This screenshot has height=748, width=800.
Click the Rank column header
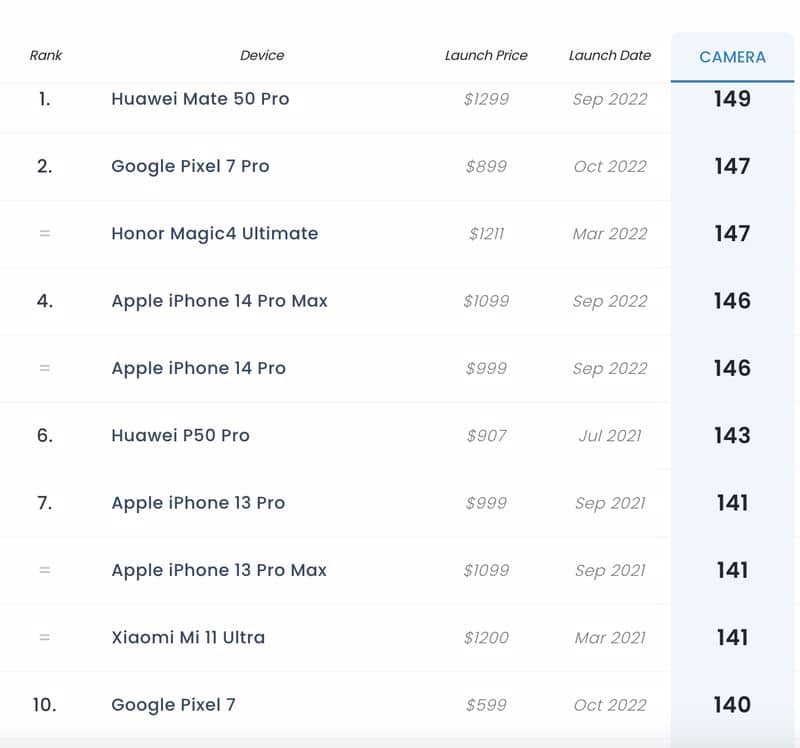pos(45,55)
